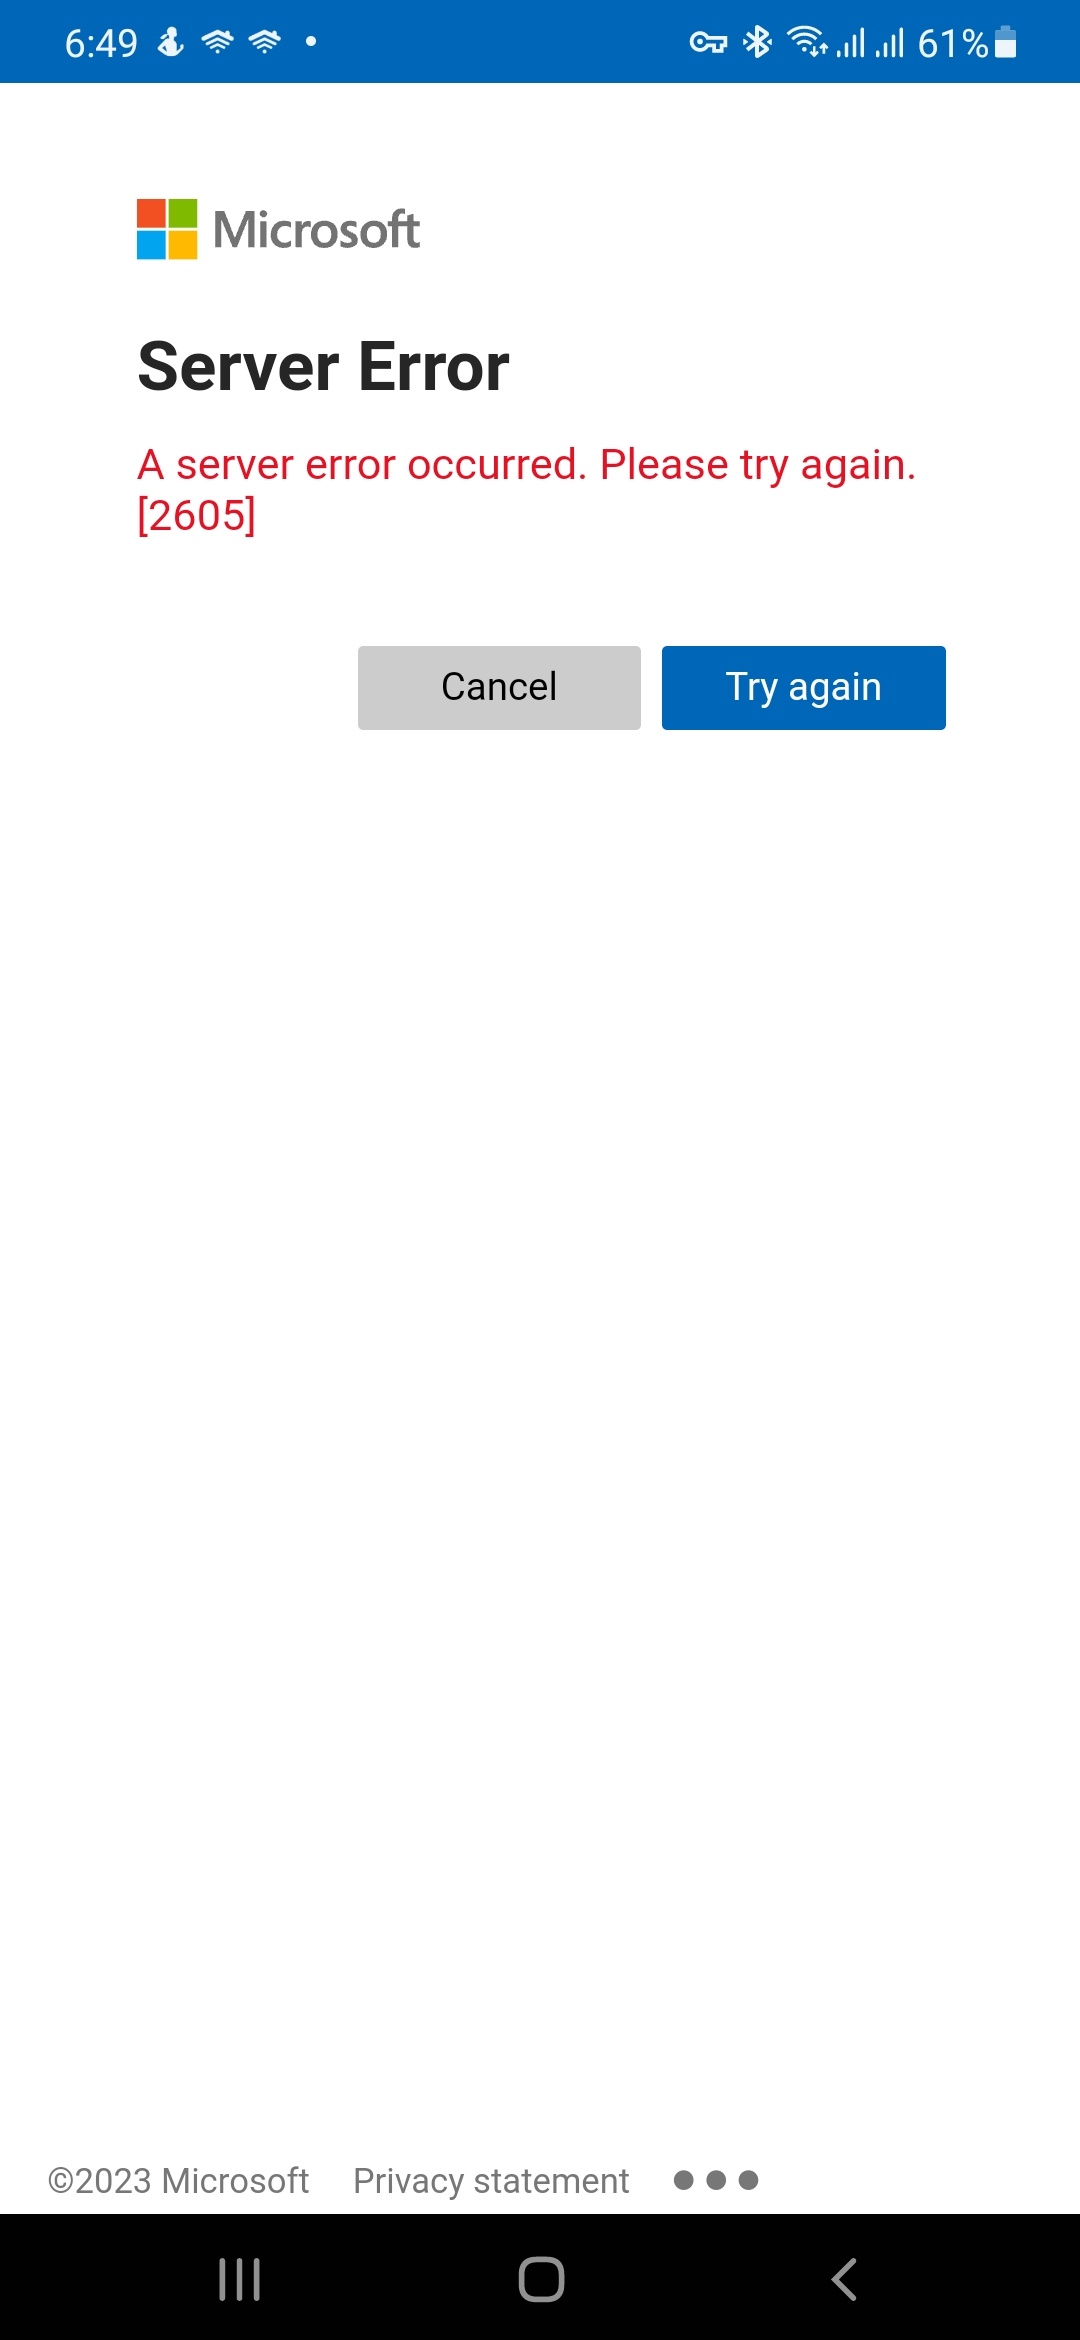The width and height of the screenshot is (1080, 2340).
Task: Tap the Cancel button
Action: 499,688
